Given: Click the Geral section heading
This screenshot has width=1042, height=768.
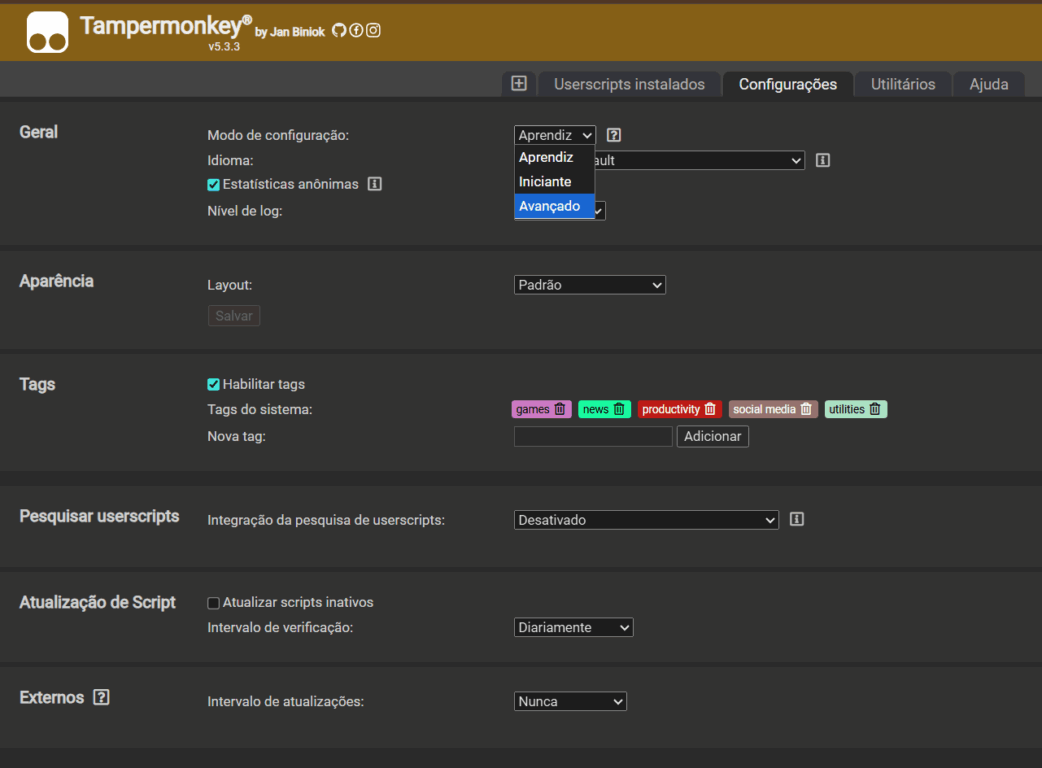Looking at the screenshot, I should [39, 132].
